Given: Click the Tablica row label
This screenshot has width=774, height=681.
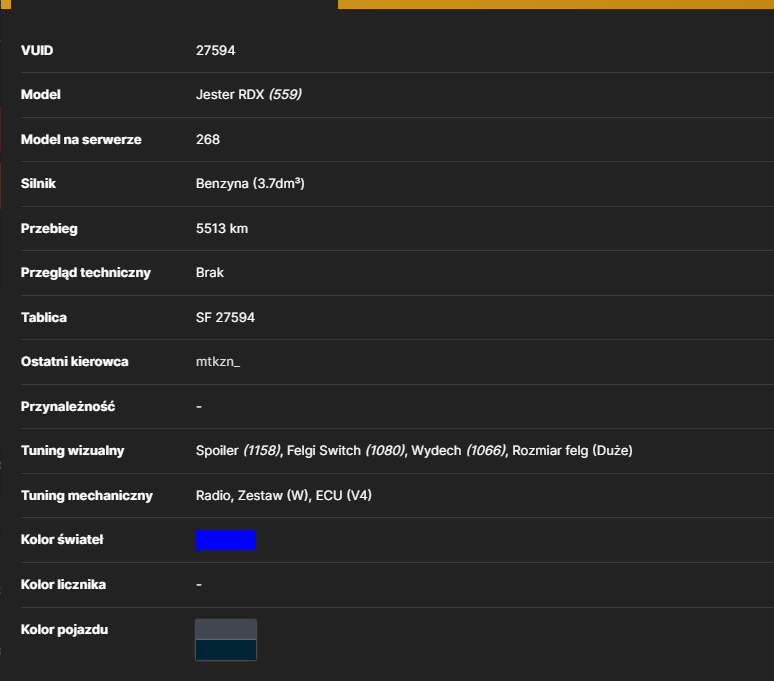Looking at the screenshot, I should [x=43, y=317].
